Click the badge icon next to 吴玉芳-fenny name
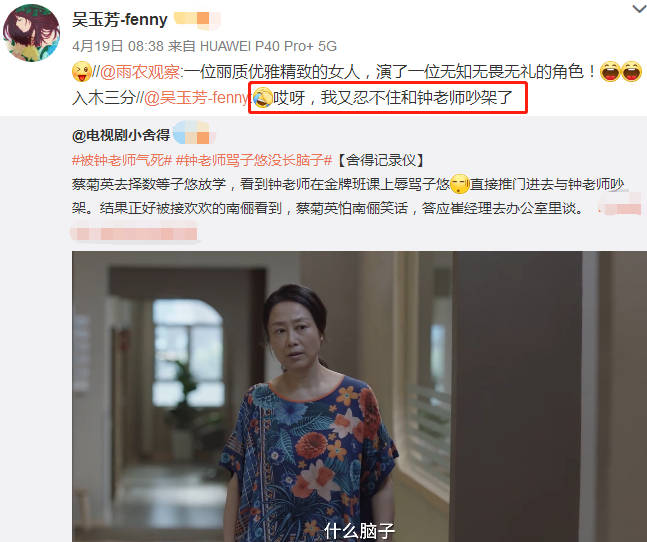 (x=196, y=20)
